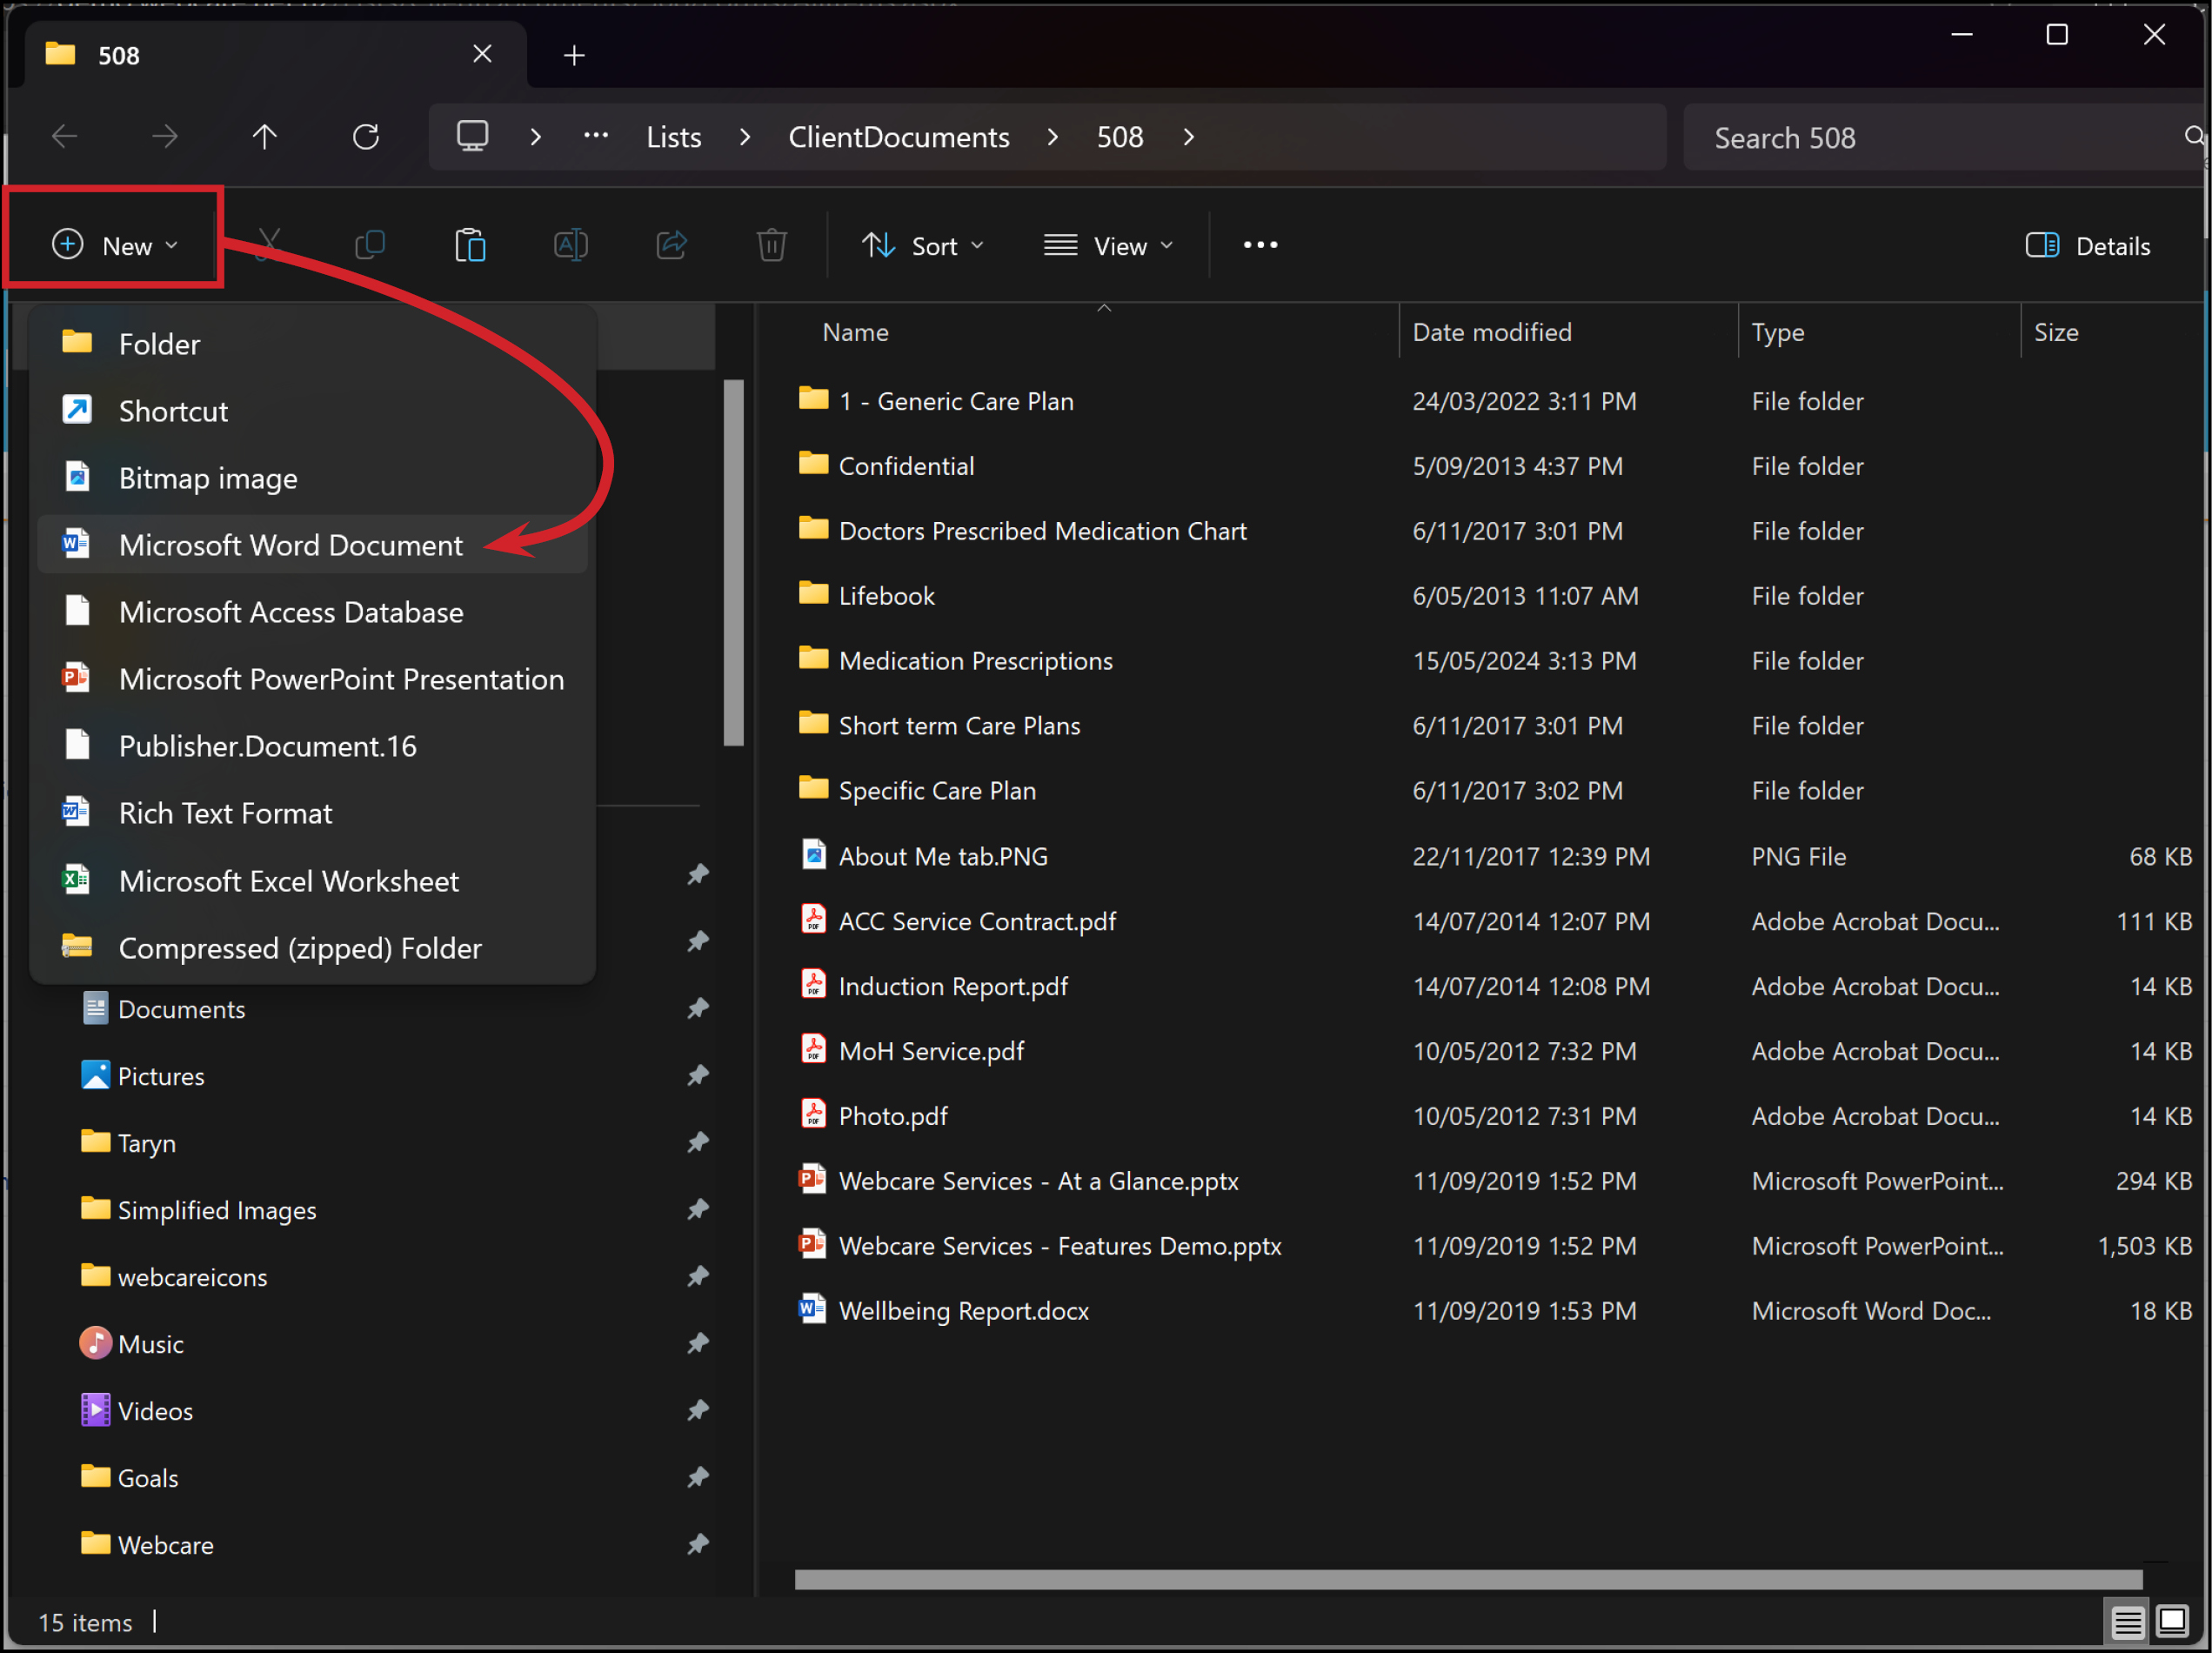This screenshot has width=2212, height=1653.
Task: Switch to large thumbnails view icon in status bar
Action: click(2173, 1621)
